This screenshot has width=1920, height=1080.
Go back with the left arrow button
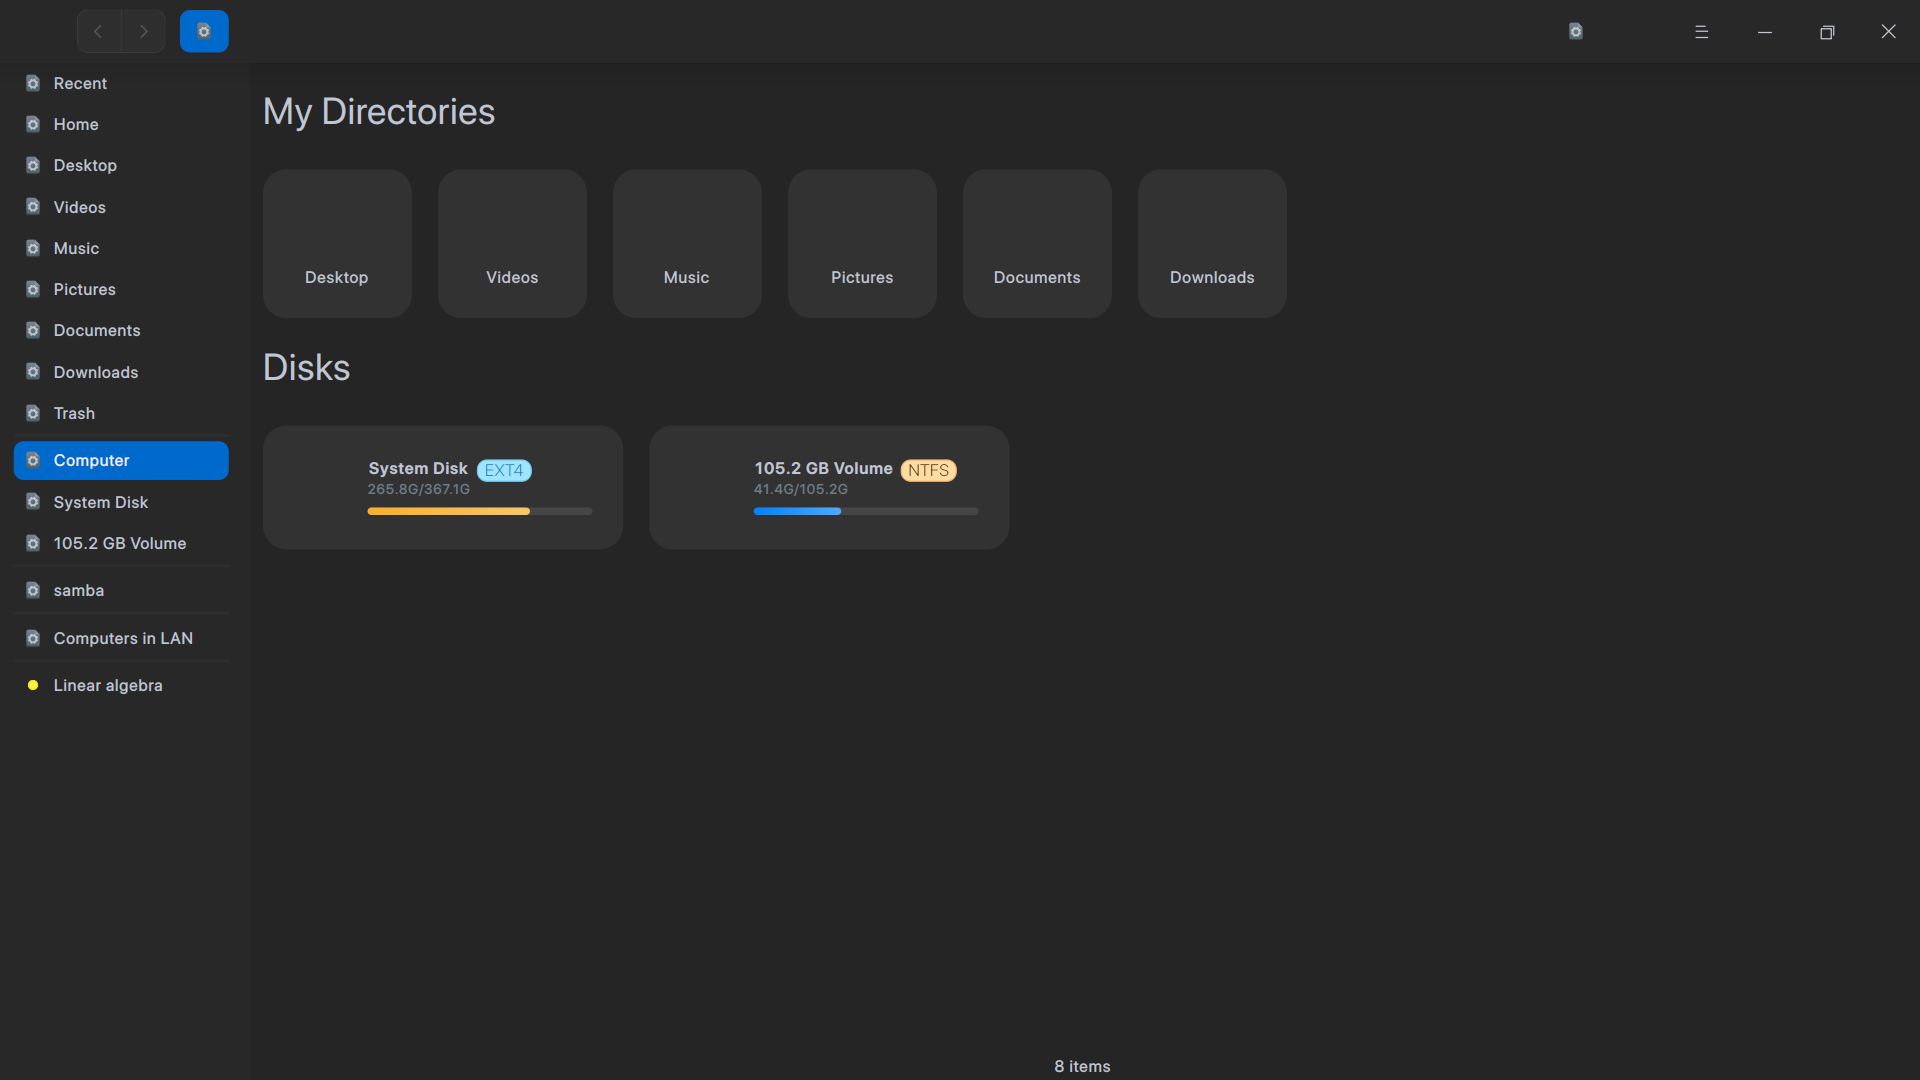[99, 31]
